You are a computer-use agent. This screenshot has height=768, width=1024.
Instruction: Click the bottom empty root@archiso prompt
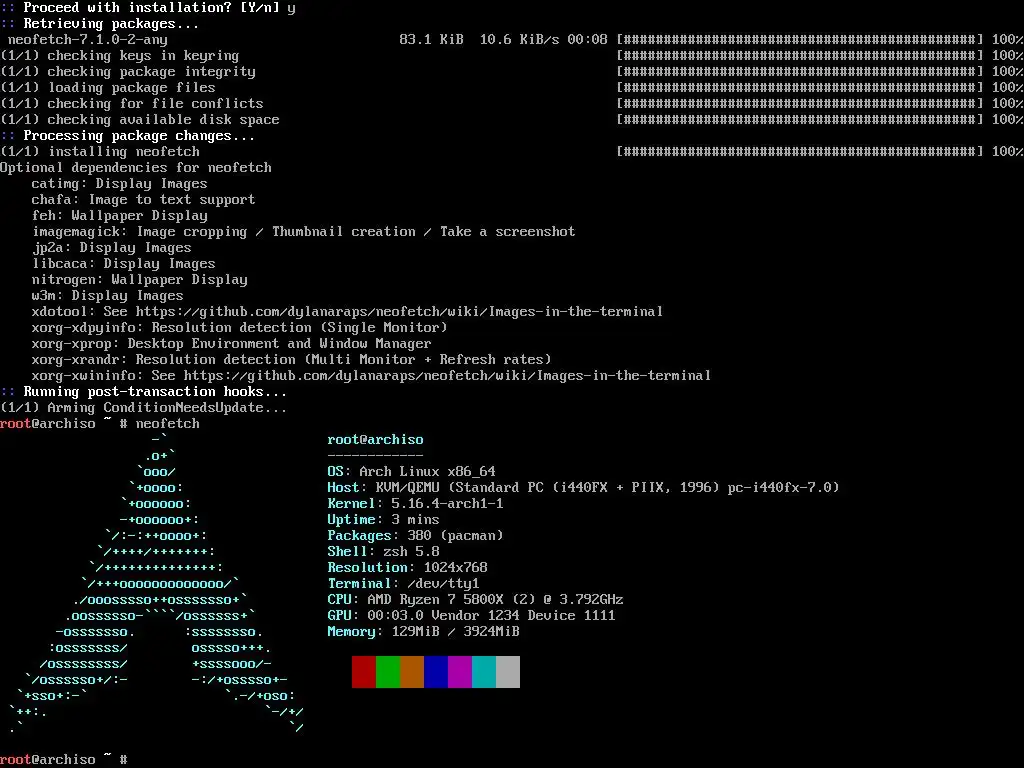pyautogui.click(x=64, y=760)
